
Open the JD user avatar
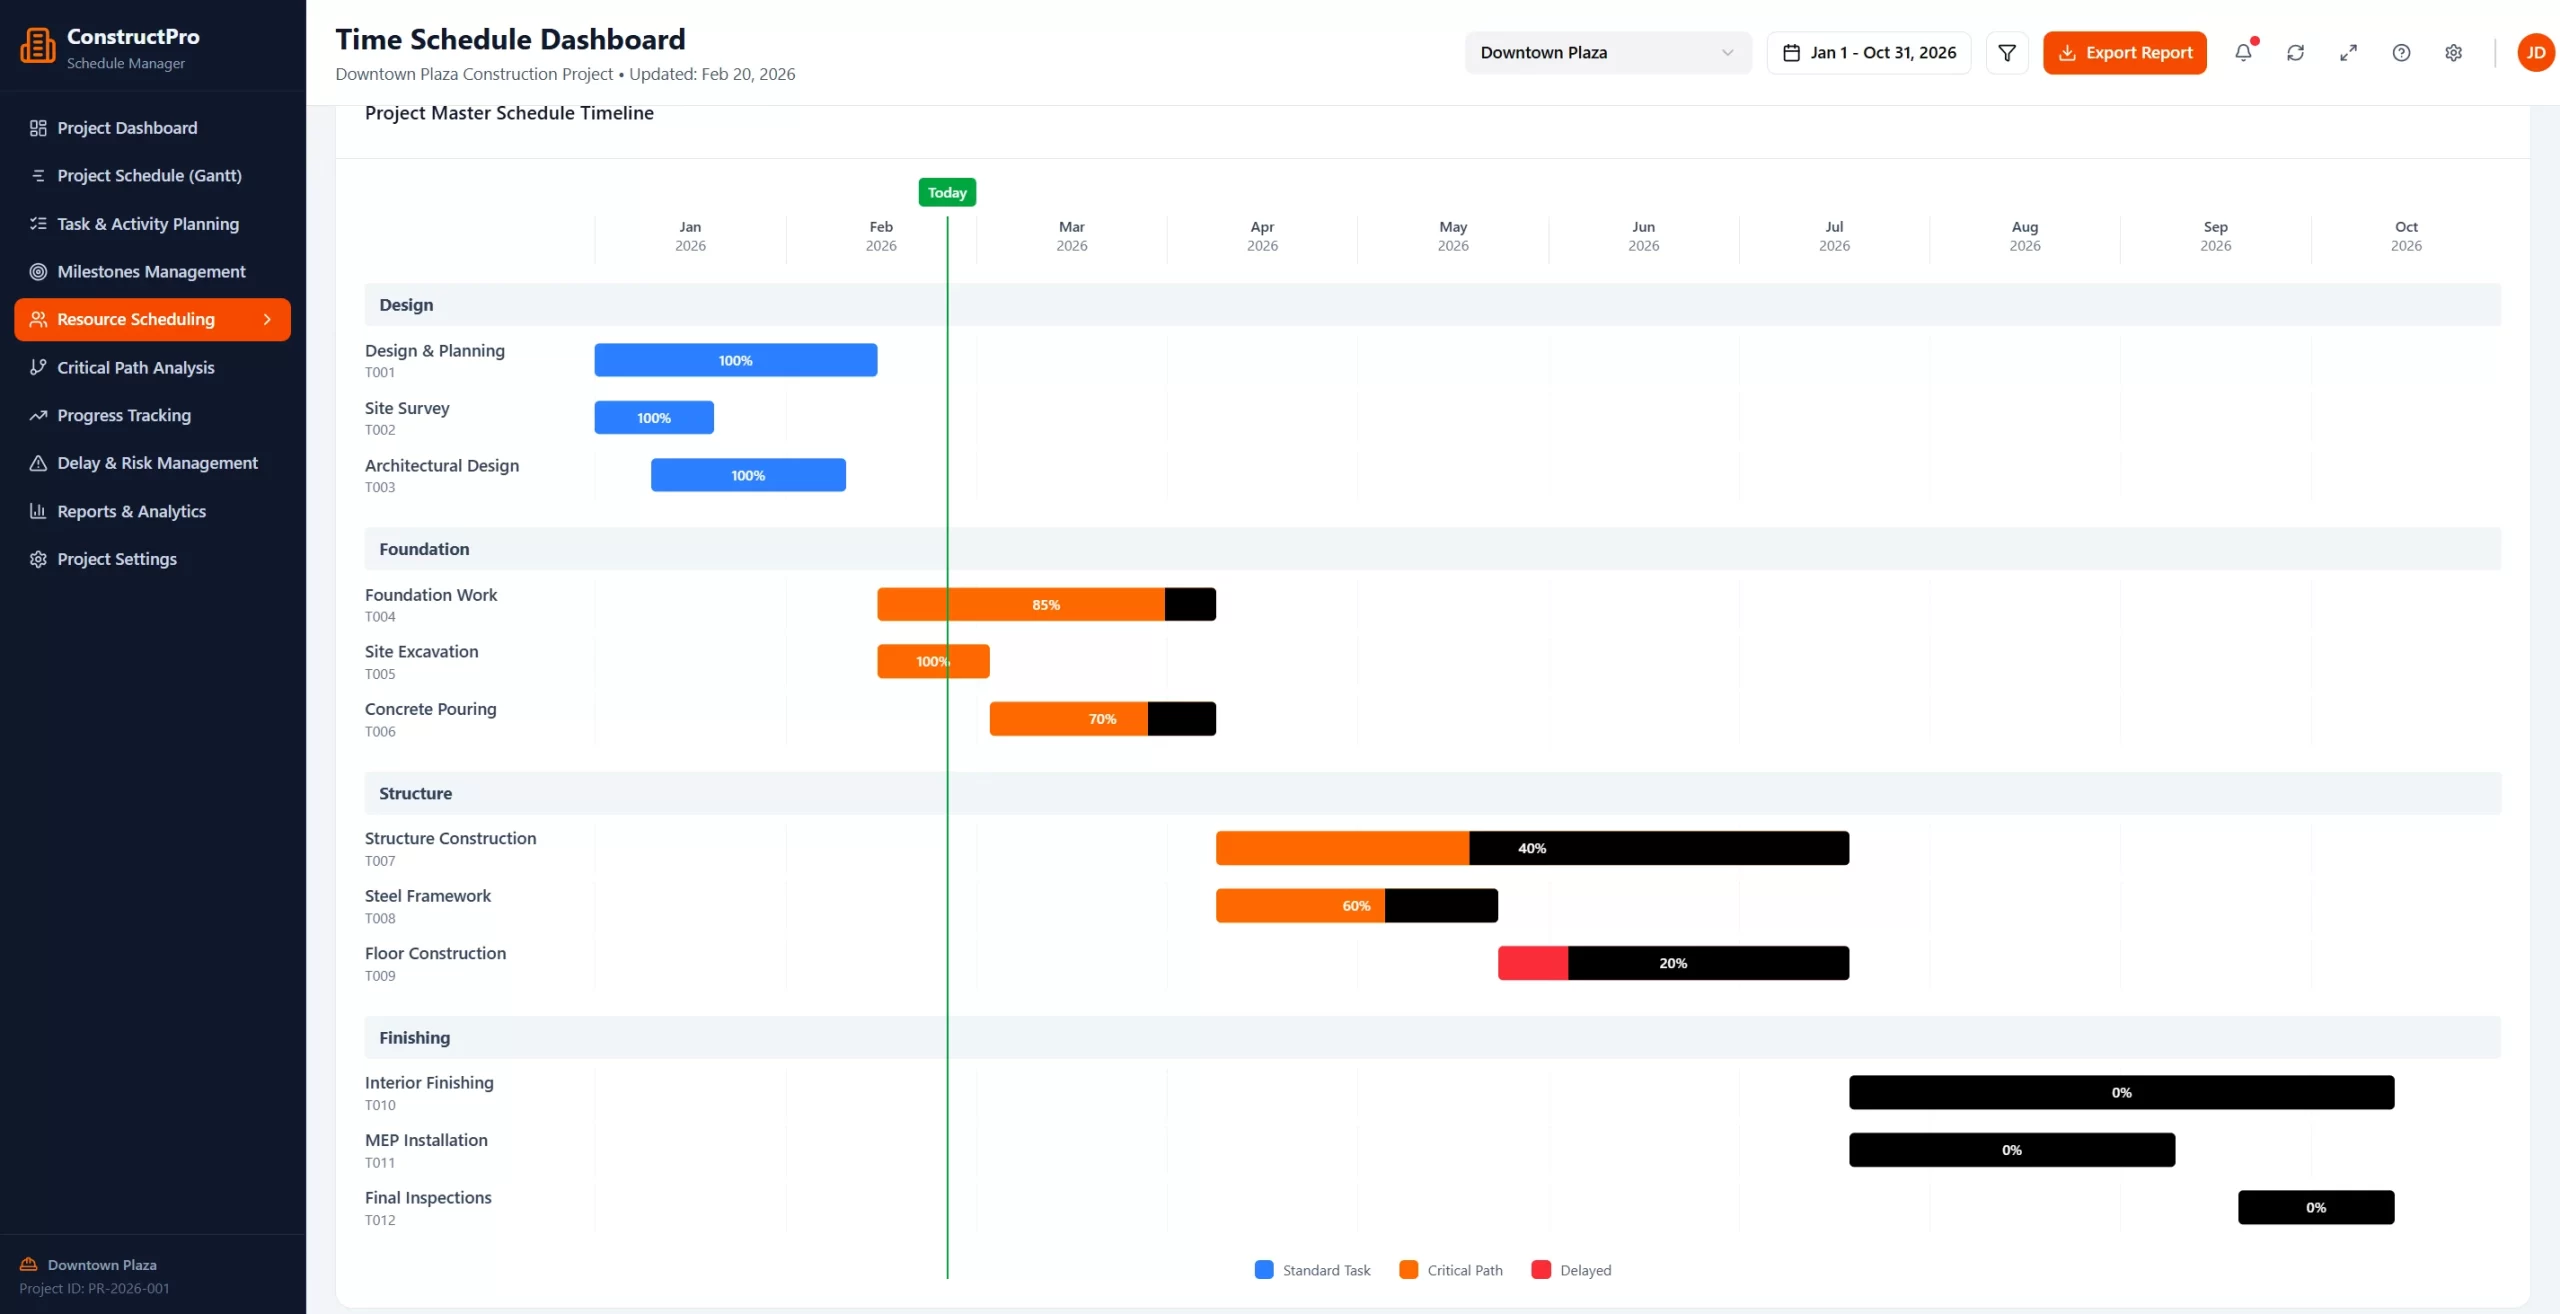pos(2534,52)
